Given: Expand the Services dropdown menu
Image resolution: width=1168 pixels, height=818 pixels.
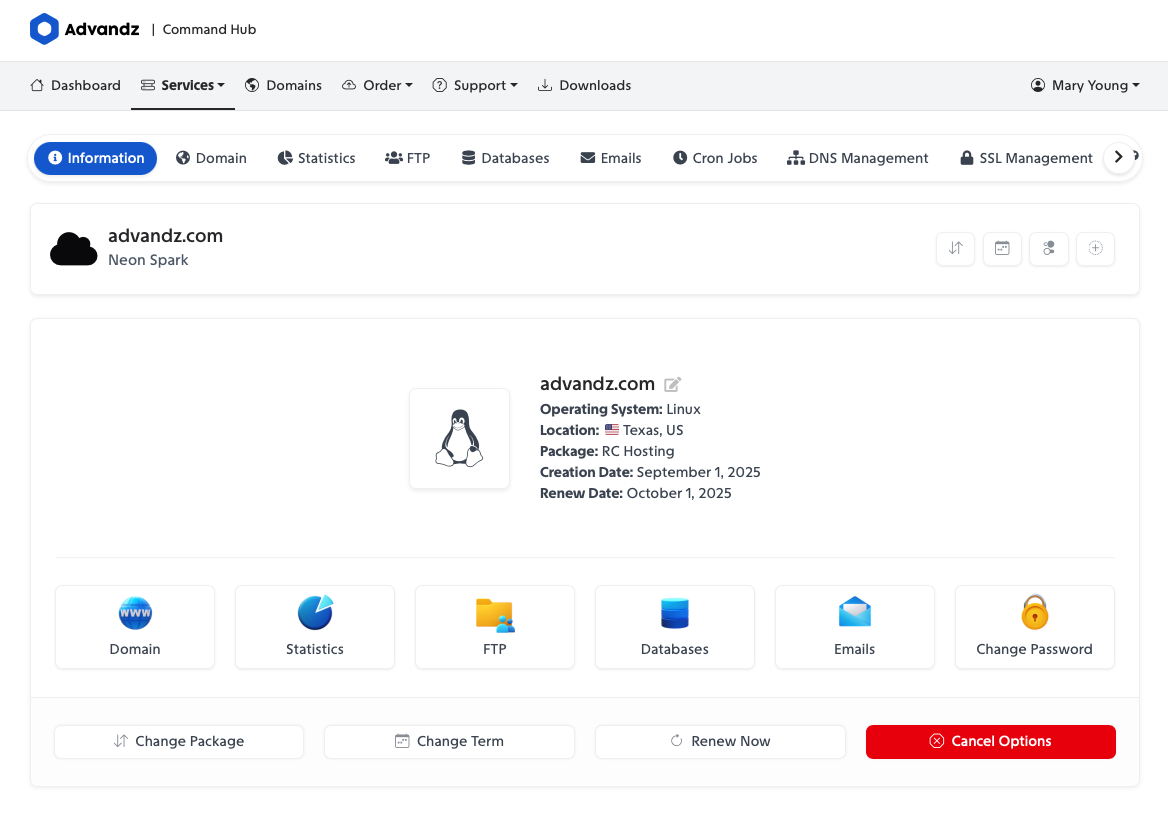Looking at the screenshot, I should click(182, 85).
